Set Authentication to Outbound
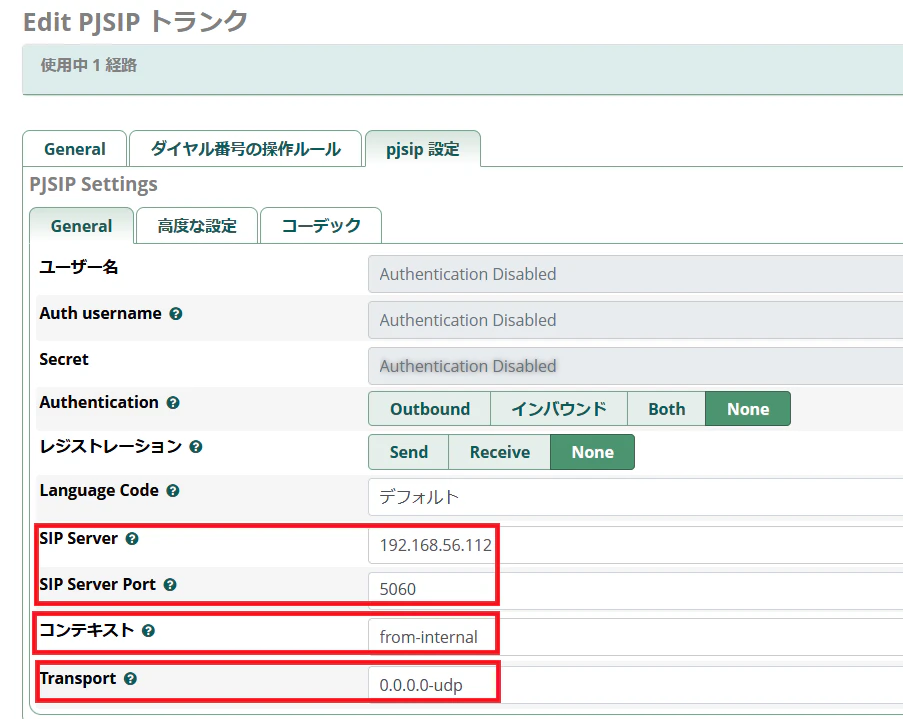Screen dimensions: 903x719 [x=430, y=408]
